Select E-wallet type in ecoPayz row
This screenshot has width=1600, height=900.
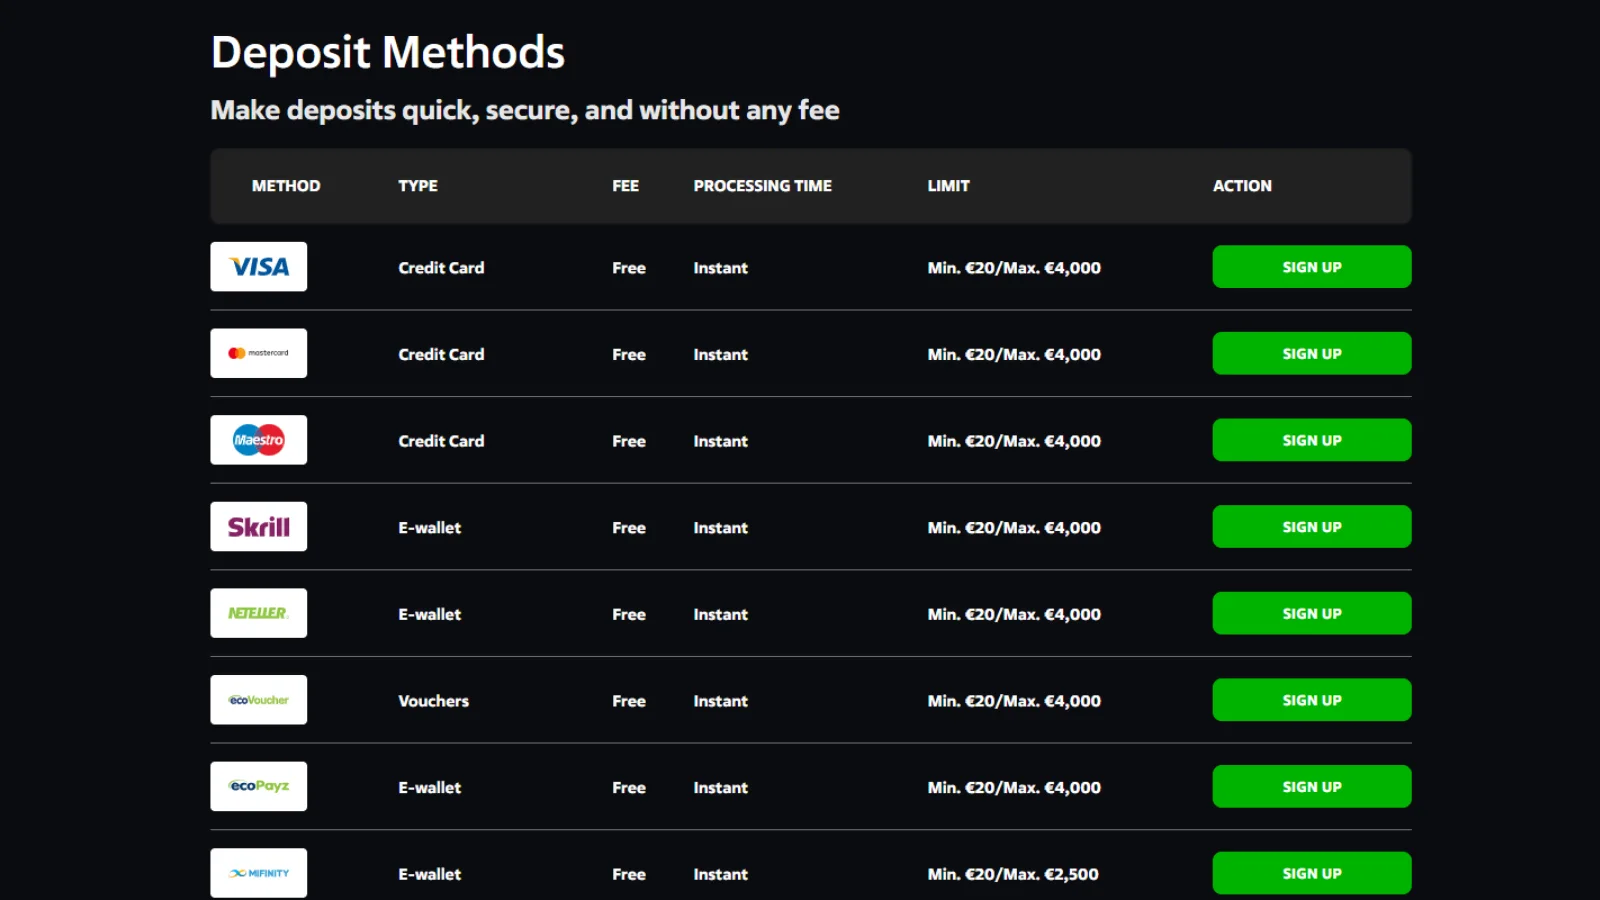coord(429,788)
